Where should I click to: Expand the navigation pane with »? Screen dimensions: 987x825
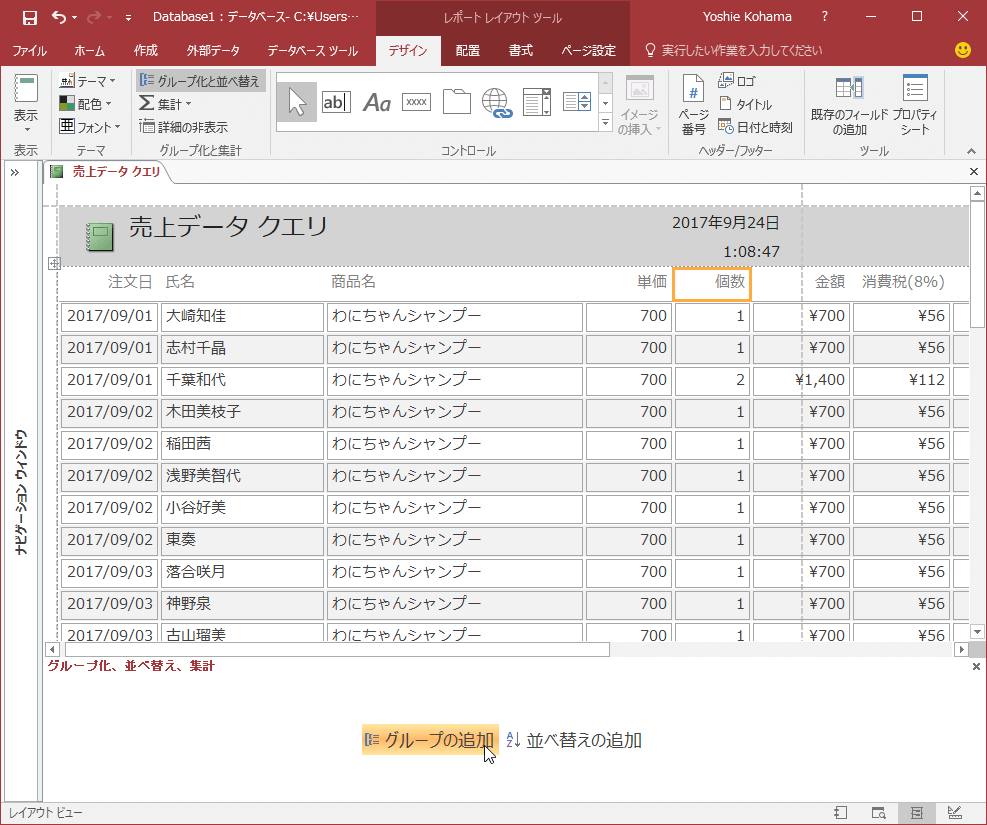click(14, 172)
